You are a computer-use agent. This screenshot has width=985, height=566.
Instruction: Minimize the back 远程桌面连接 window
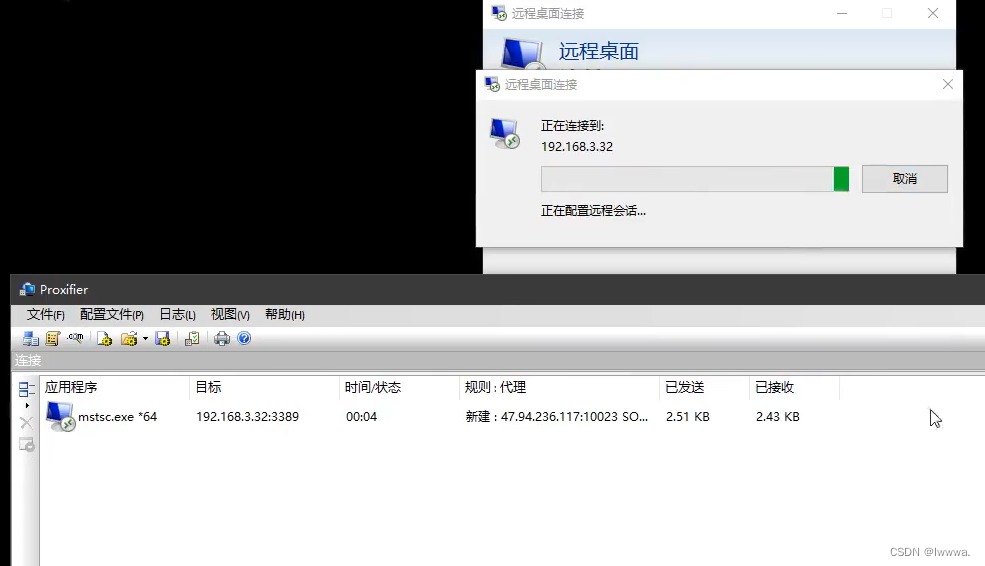pos(842,13)
